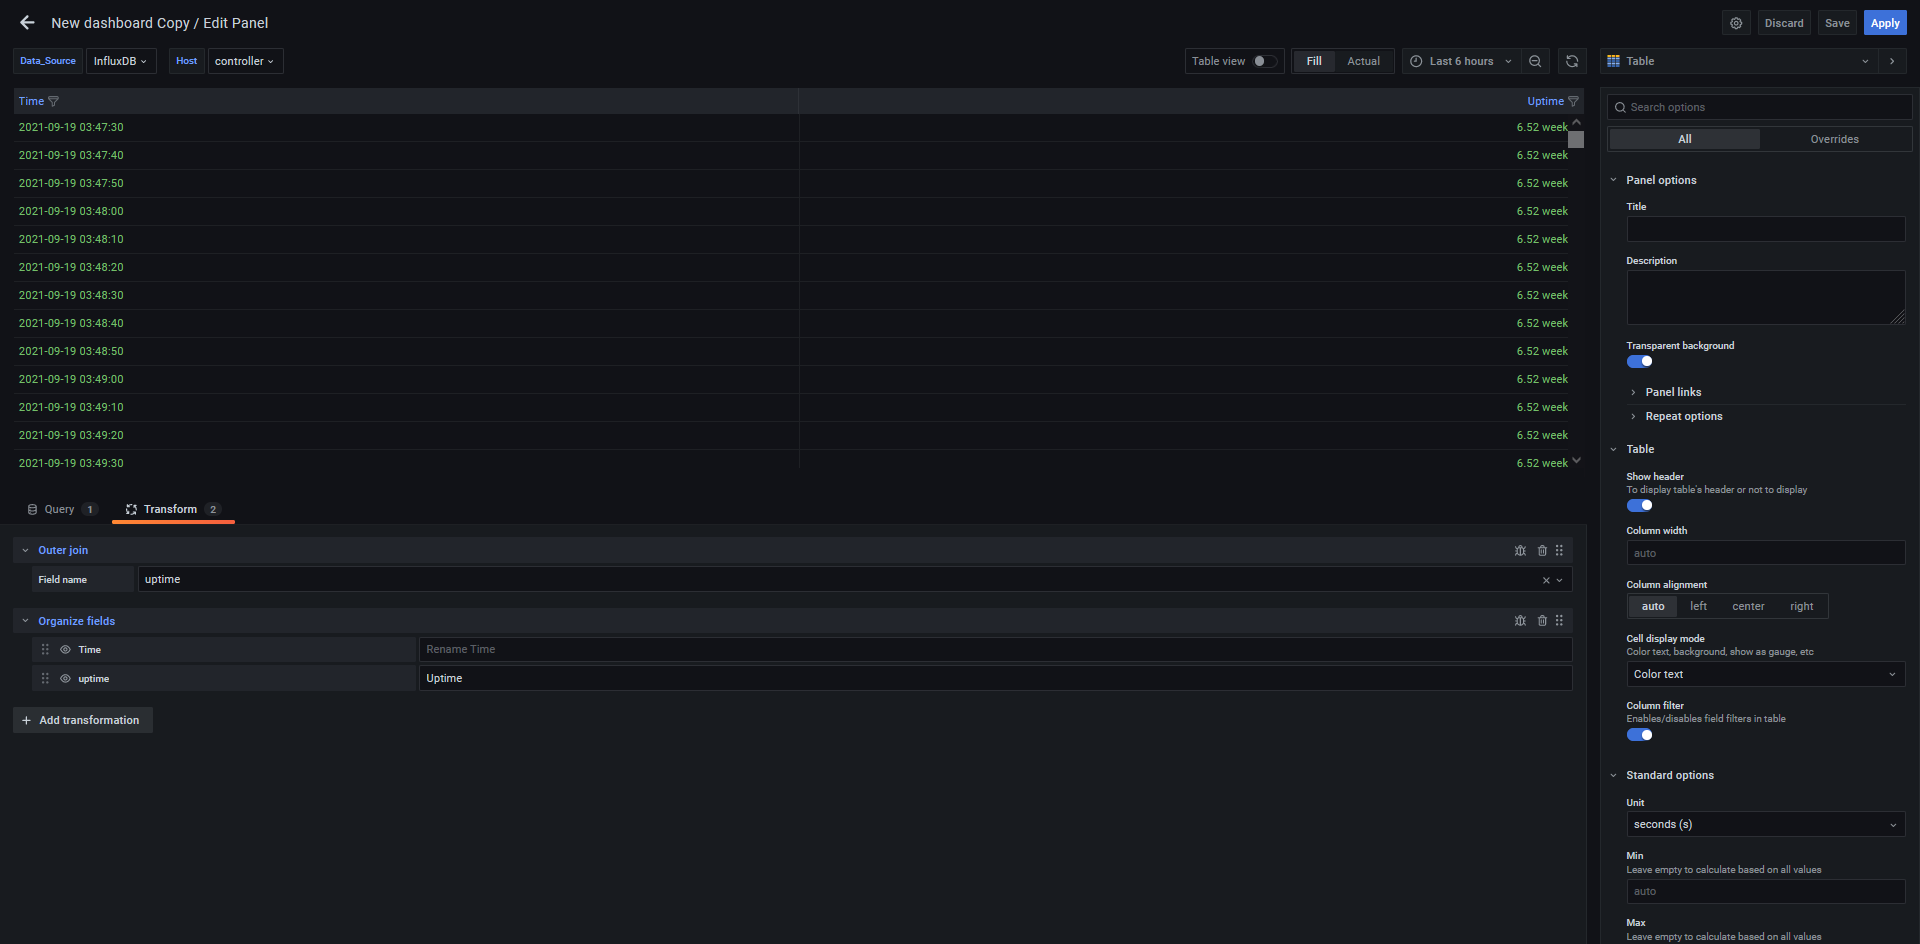Click the Description text area
This screenshot has height=944, width=1920.
1765,297
